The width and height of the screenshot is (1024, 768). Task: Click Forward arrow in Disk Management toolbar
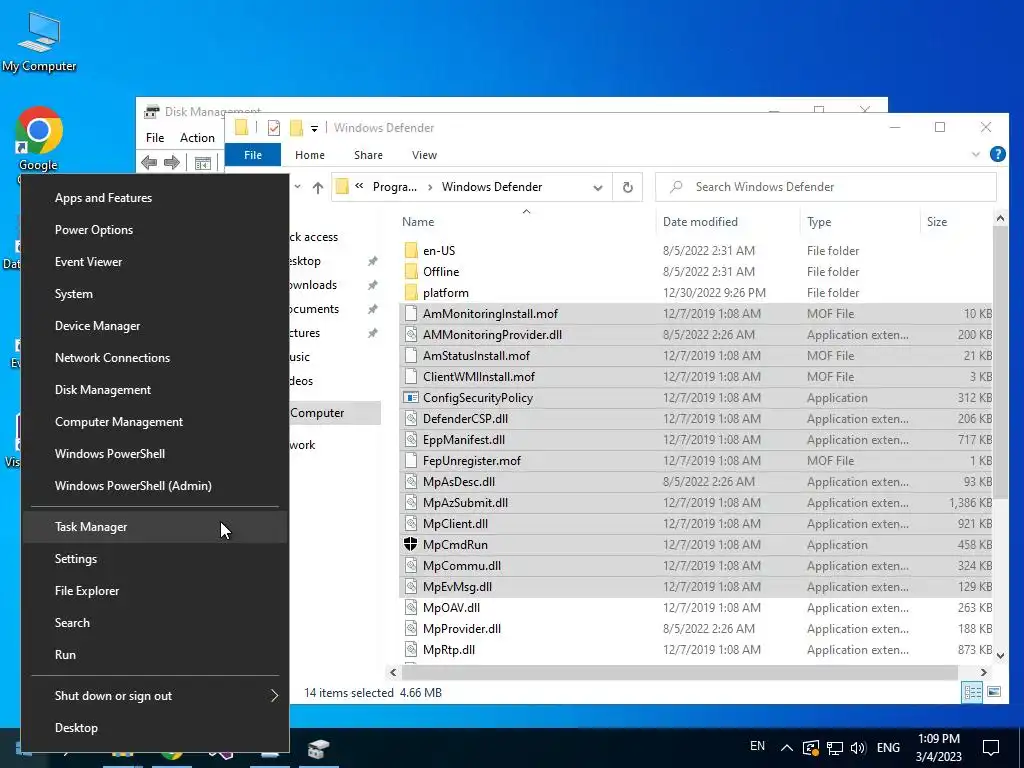pyautogui.click(x=172, y=163)
